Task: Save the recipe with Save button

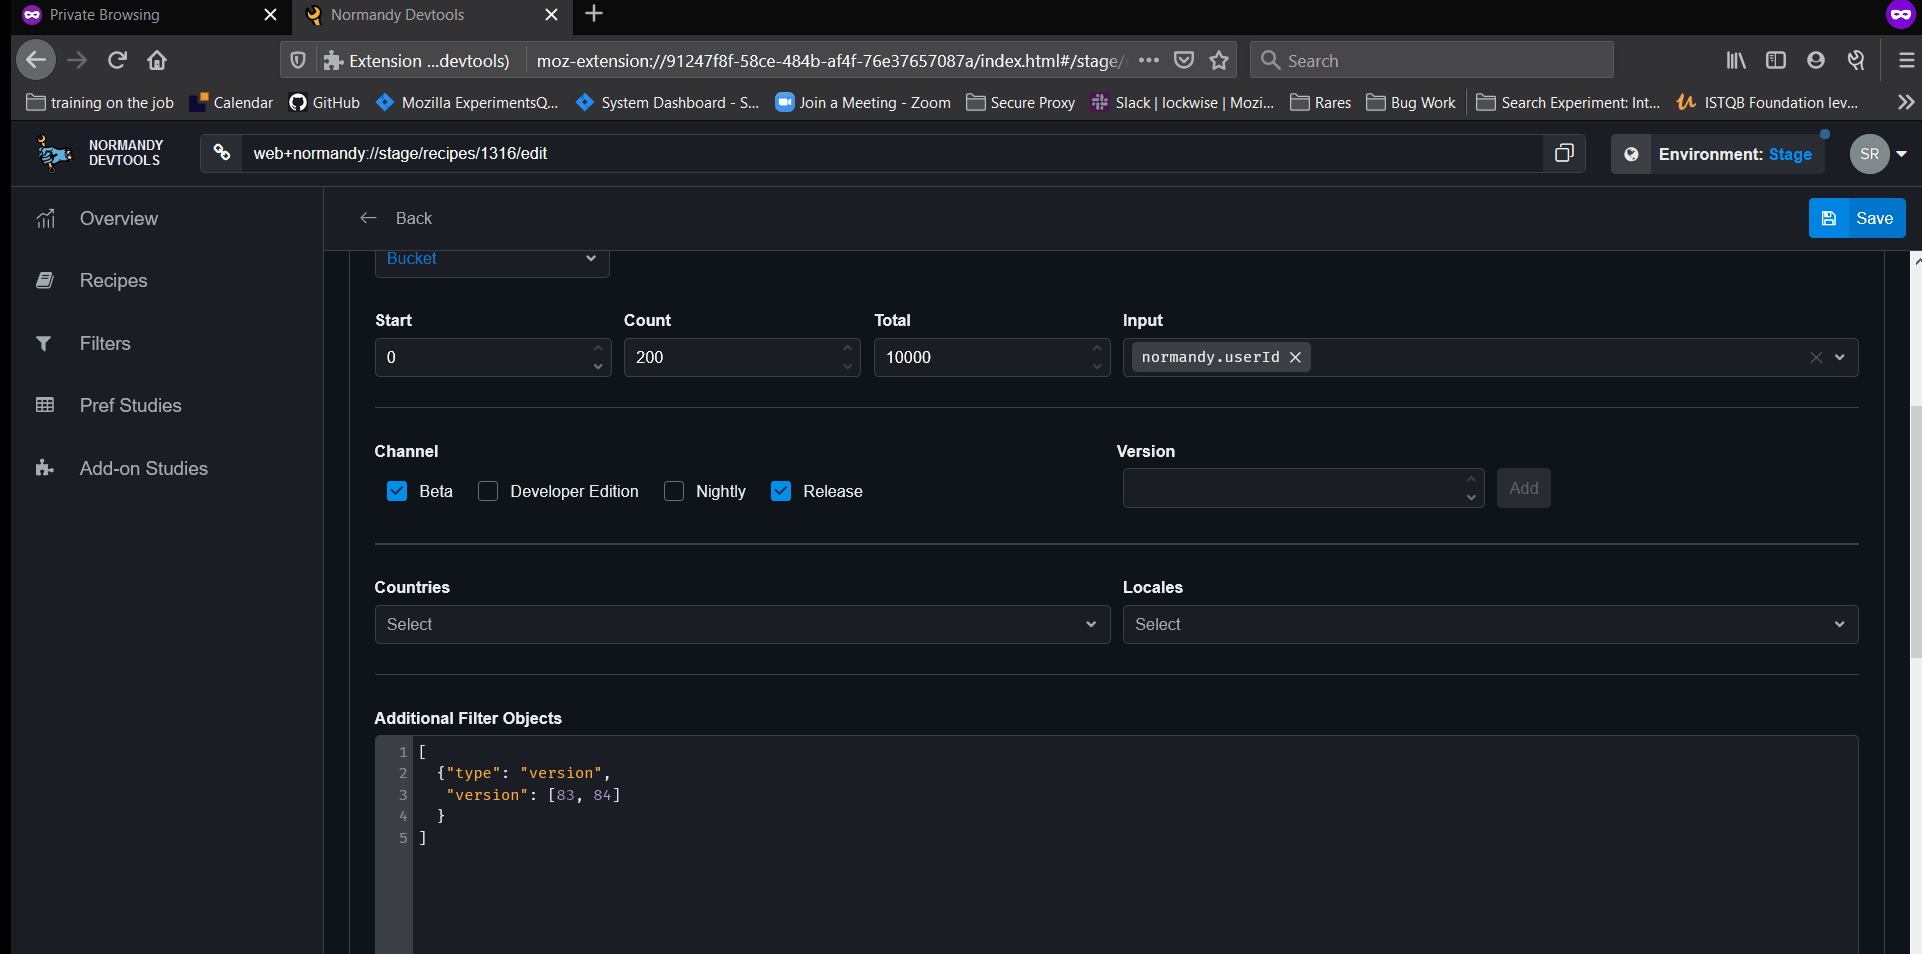Action: (1857, 218)
